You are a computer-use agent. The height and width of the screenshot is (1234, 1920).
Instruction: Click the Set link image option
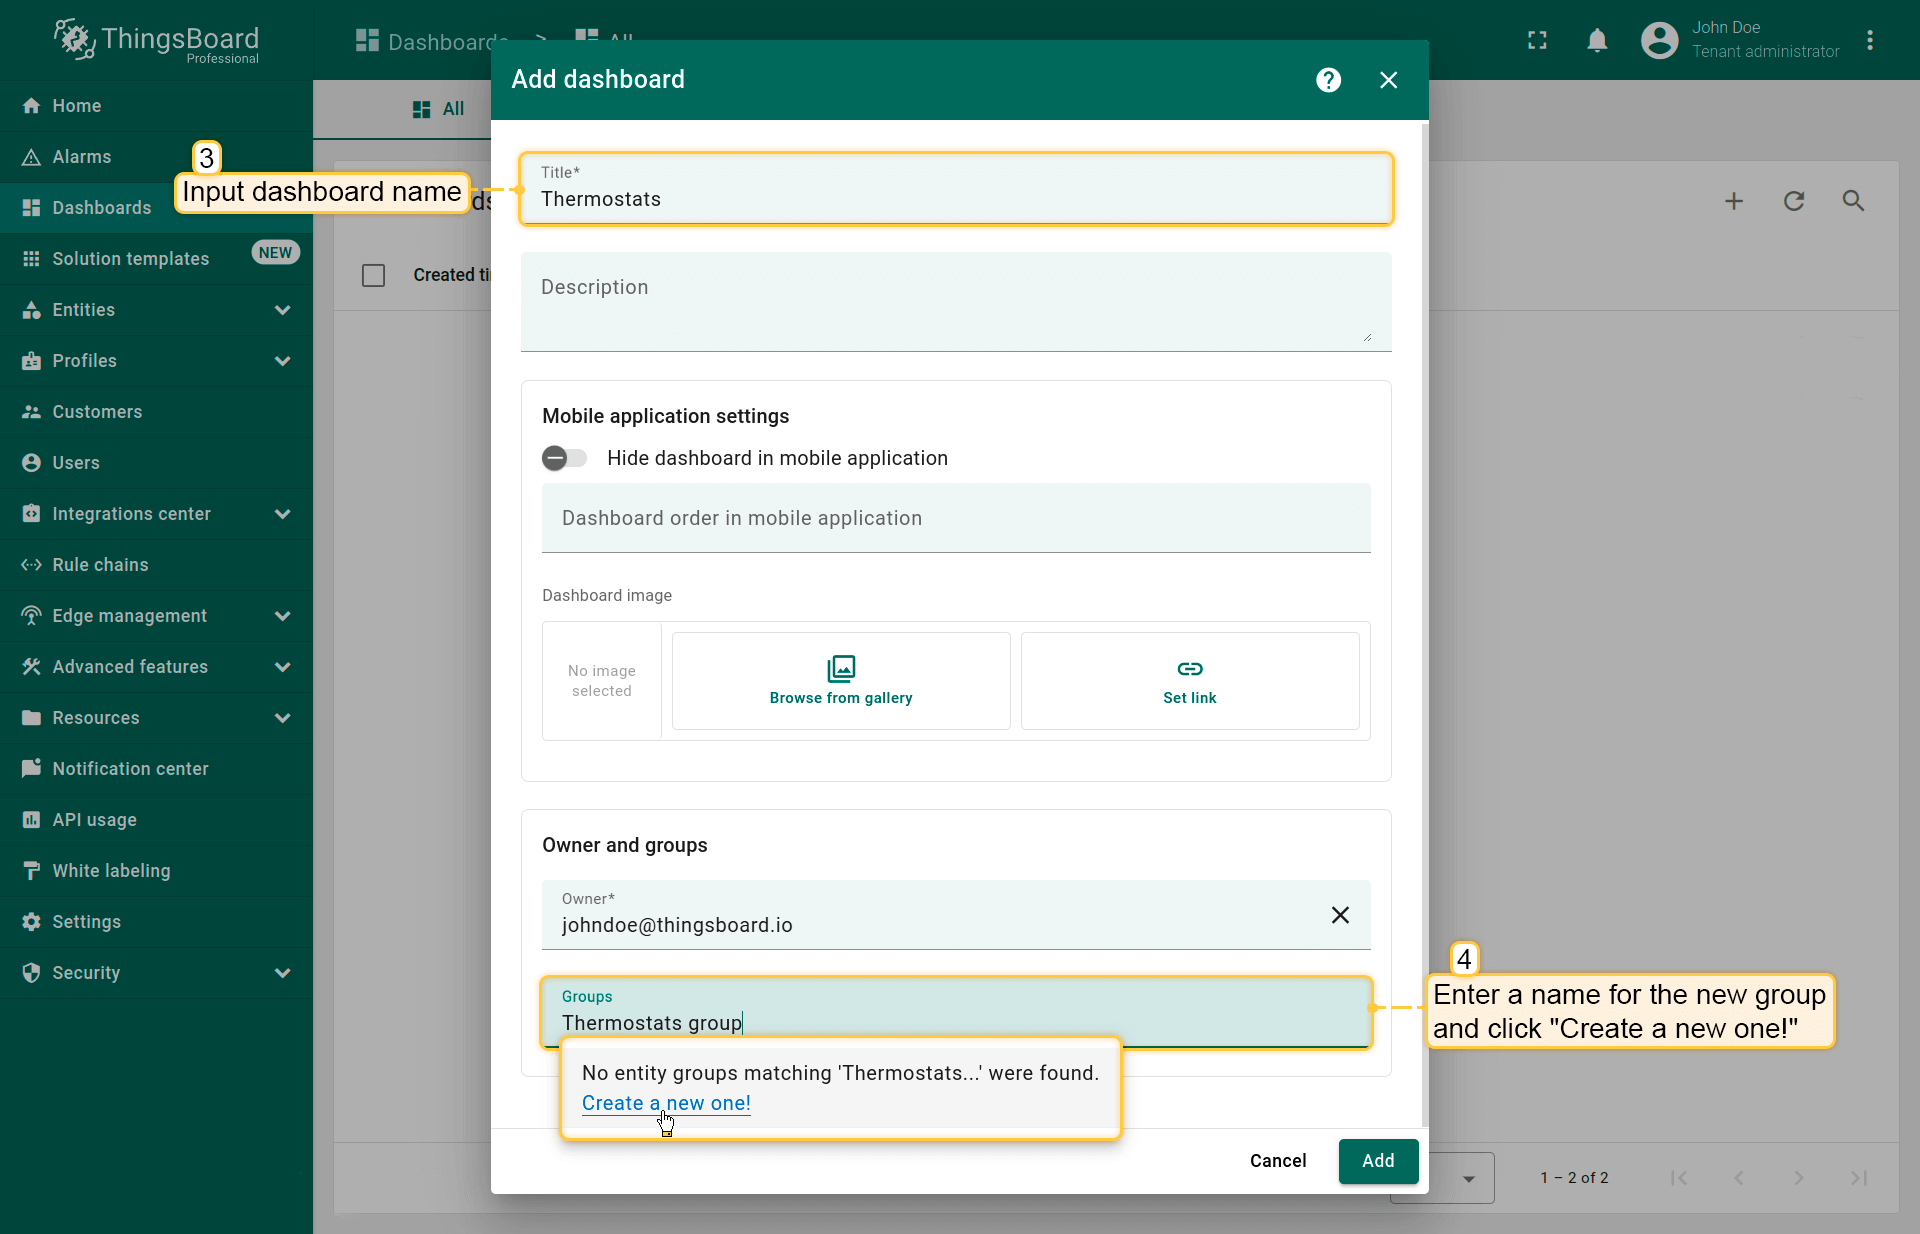coord(1189,681)
